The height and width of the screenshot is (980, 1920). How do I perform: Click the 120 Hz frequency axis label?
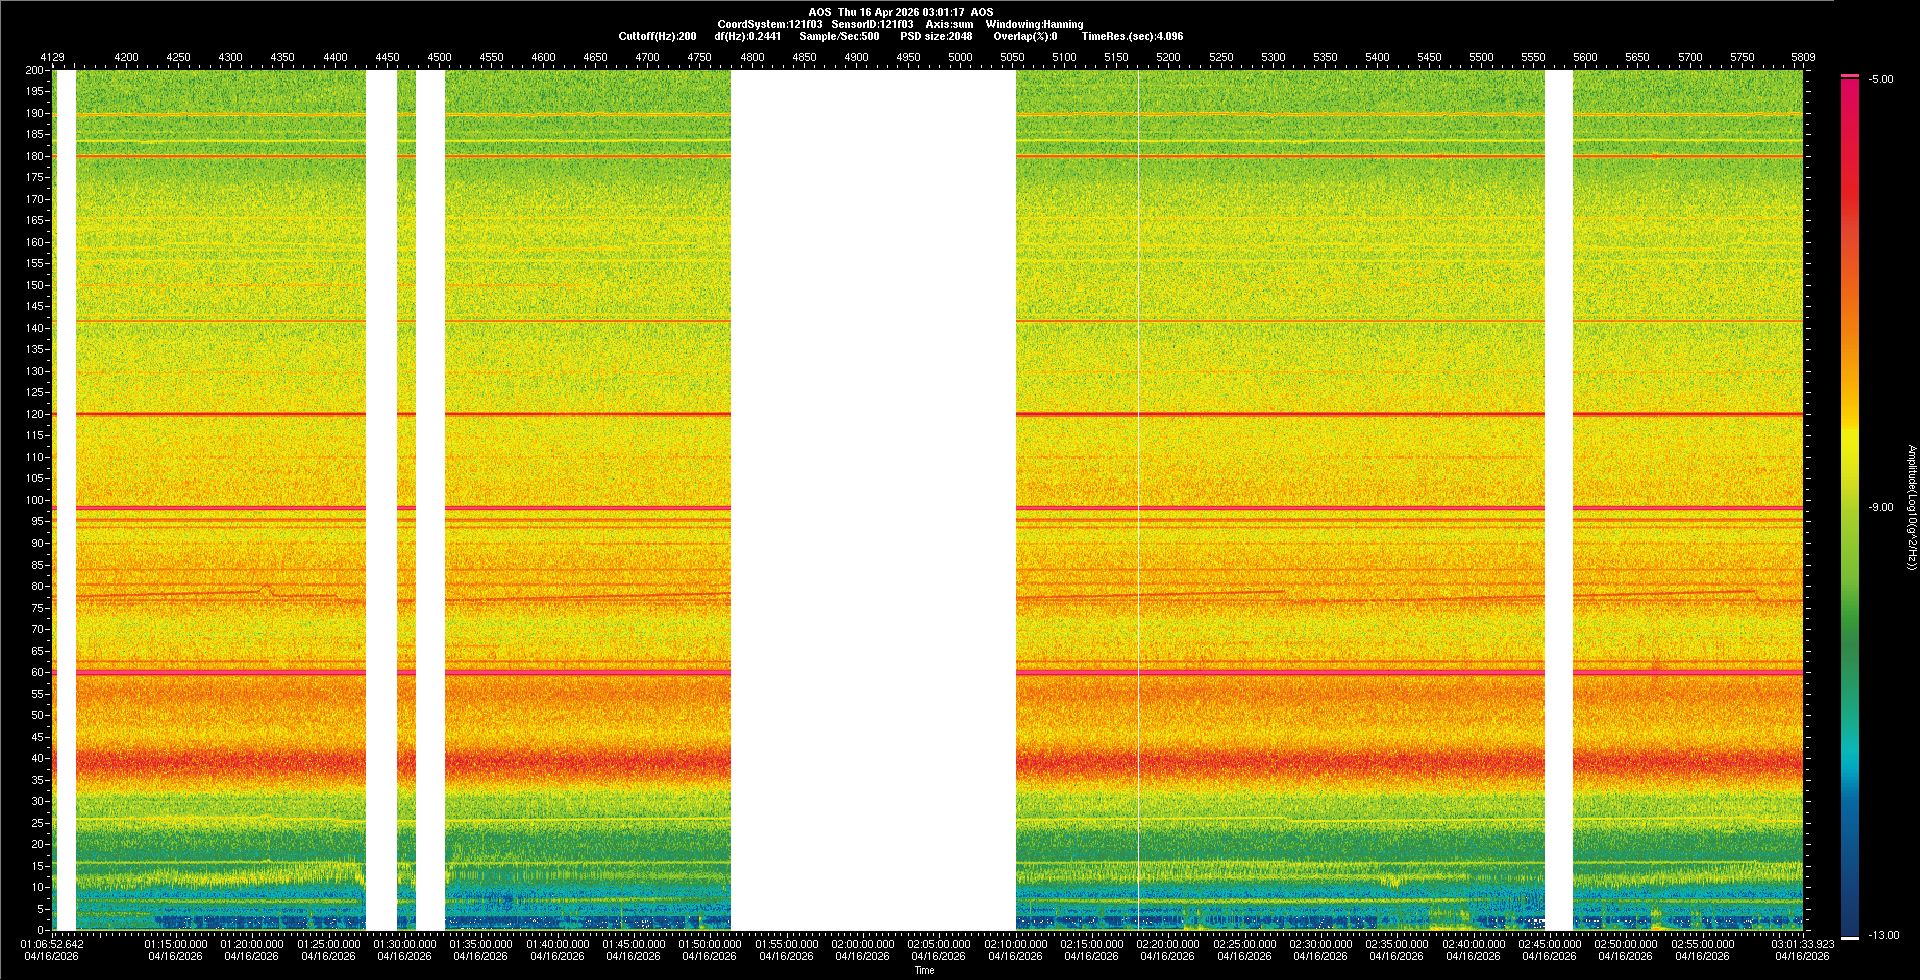(35, 414)
